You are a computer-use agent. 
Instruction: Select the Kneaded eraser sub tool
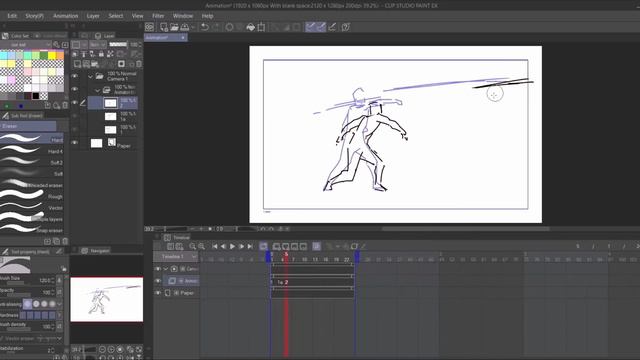pos(32,185)
